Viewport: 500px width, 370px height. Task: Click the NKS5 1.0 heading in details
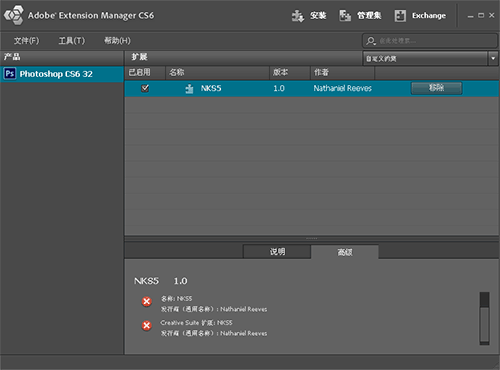161,281
